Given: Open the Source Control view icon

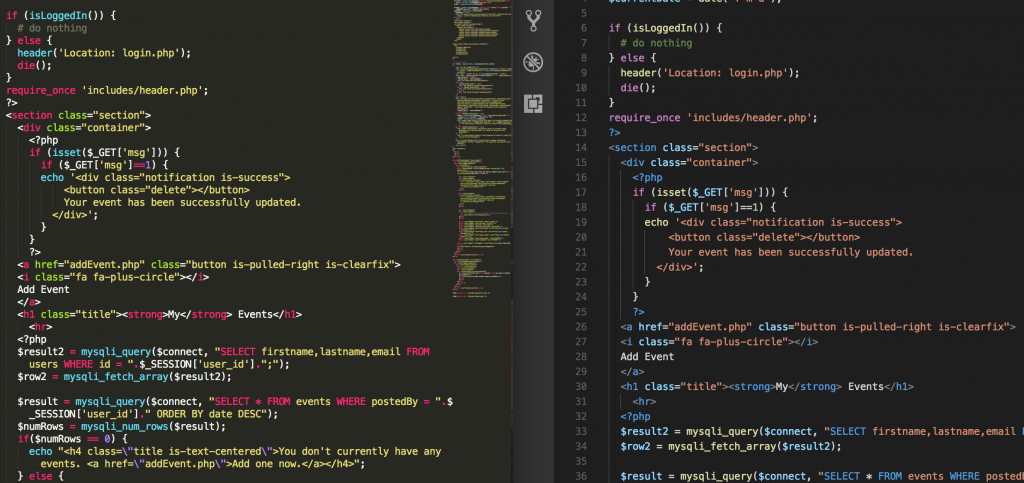Looking at the screenshot, I should click(x=534, y=19).
